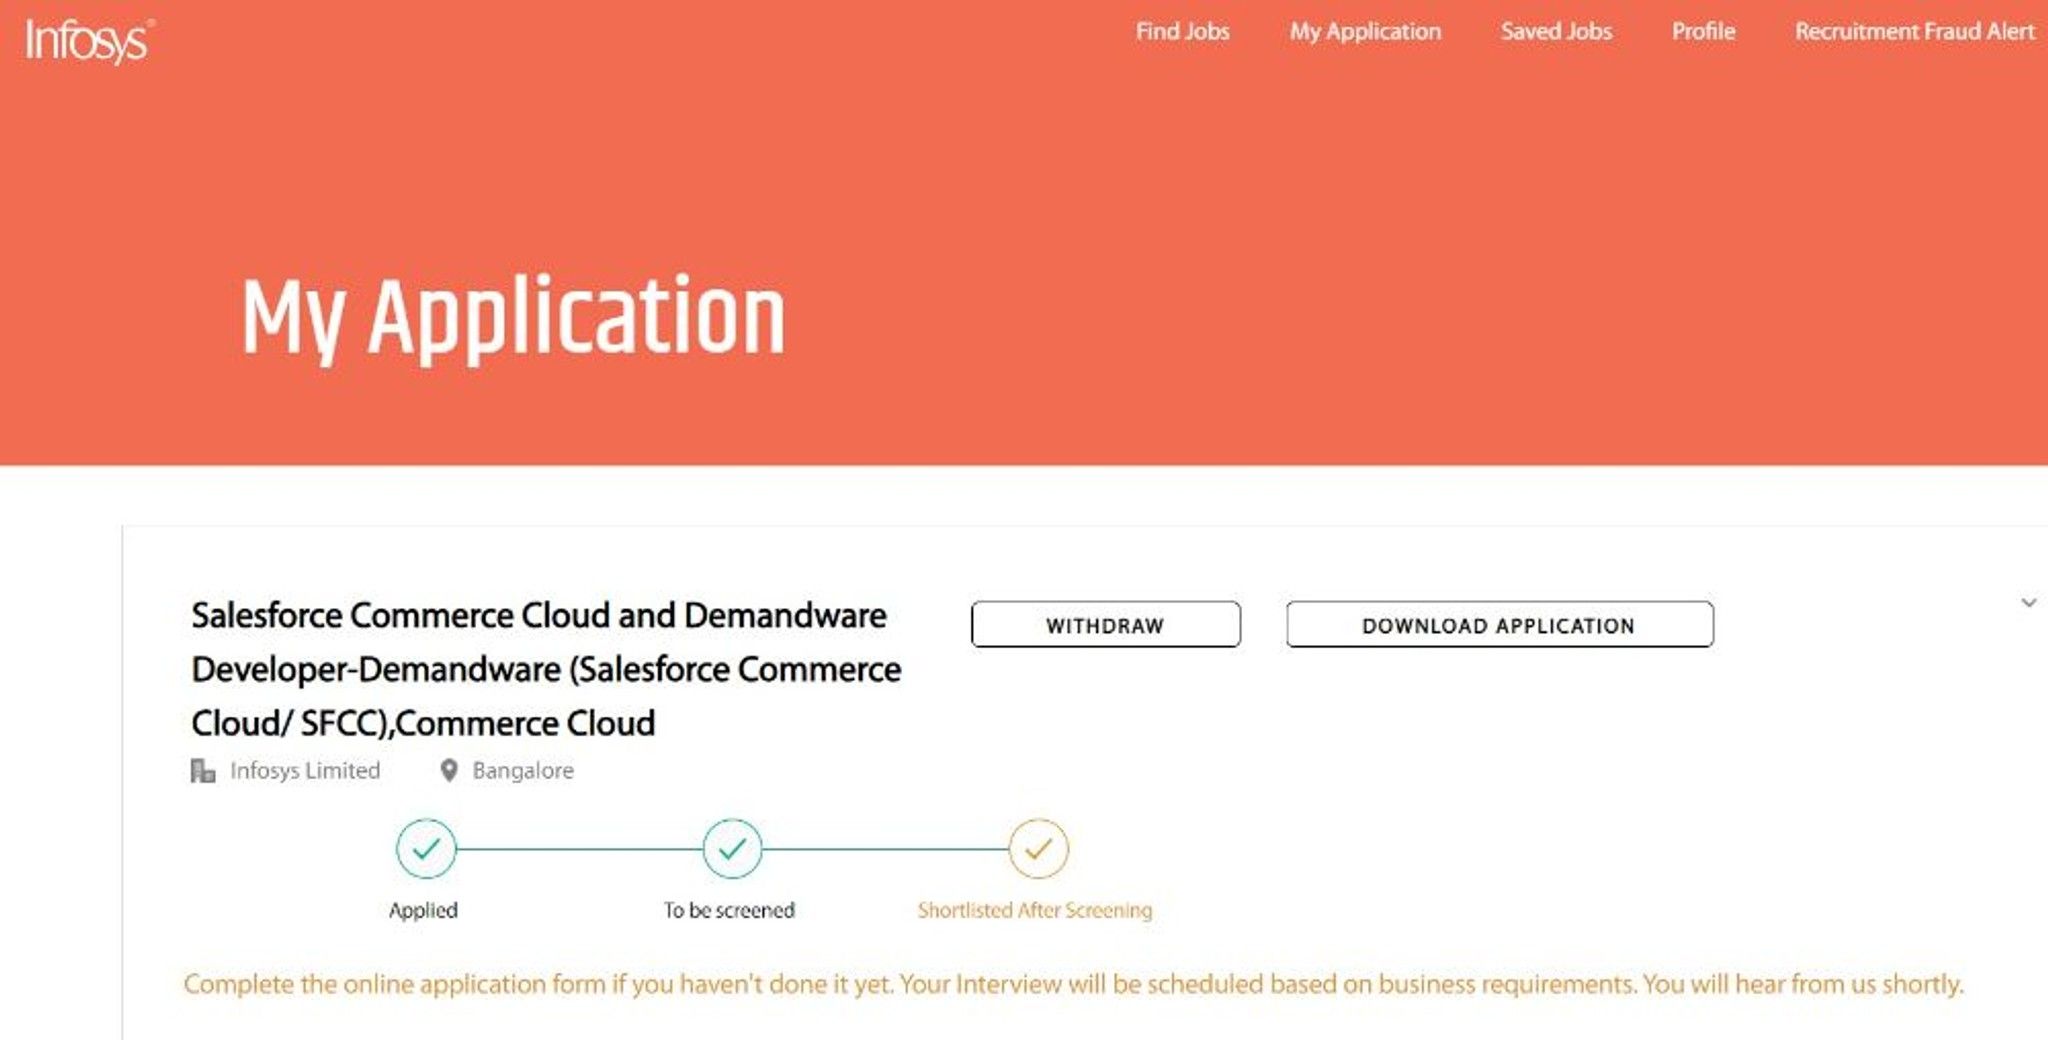Open the Saved Jobs page

1556,32
